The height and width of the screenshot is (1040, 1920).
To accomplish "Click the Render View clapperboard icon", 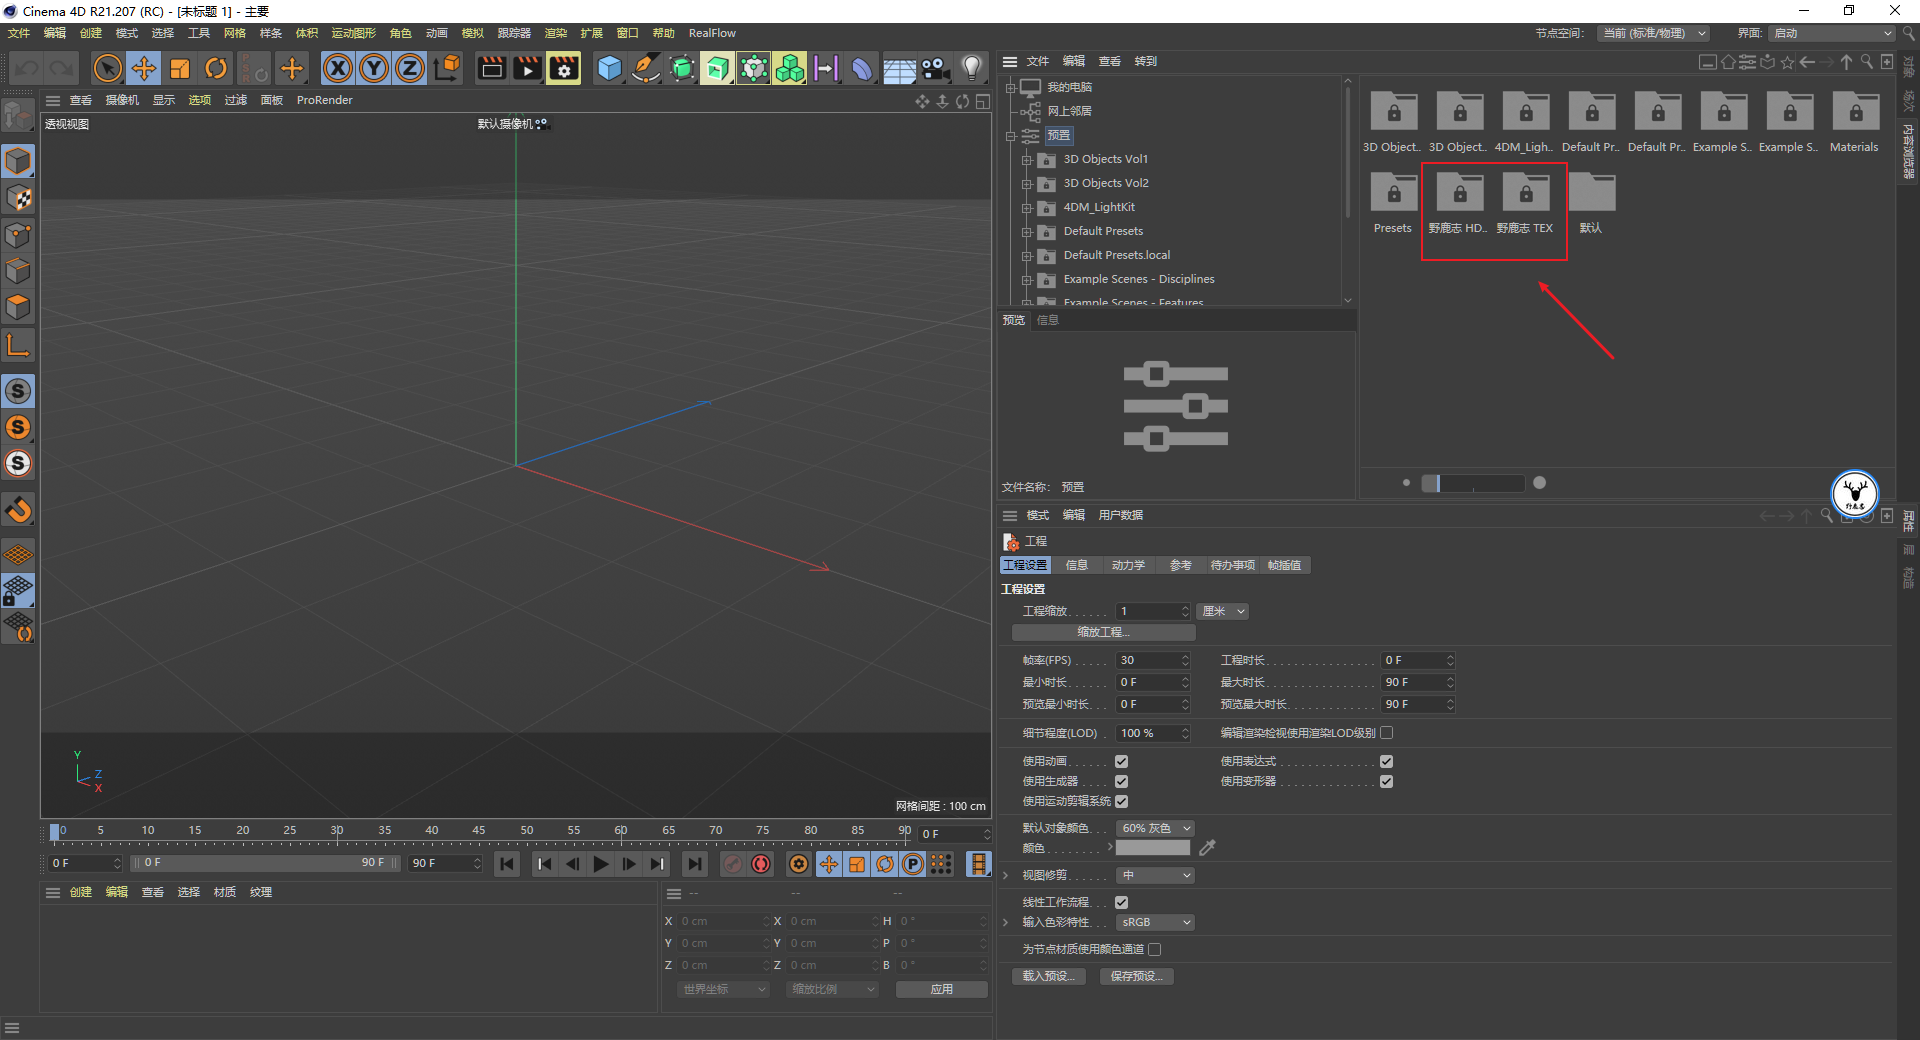I will click(492, 69).
